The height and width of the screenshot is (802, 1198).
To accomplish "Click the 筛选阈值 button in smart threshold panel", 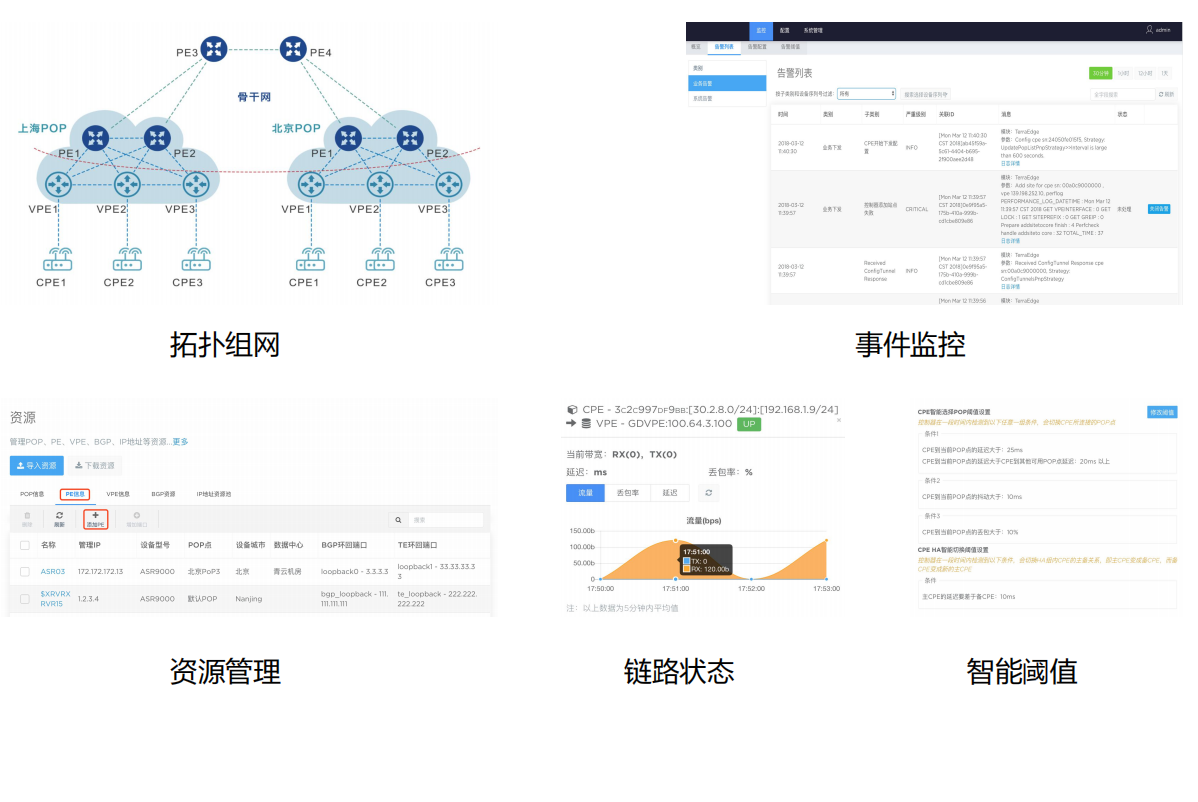I will pyautogui.click(x=1163, y=412).
